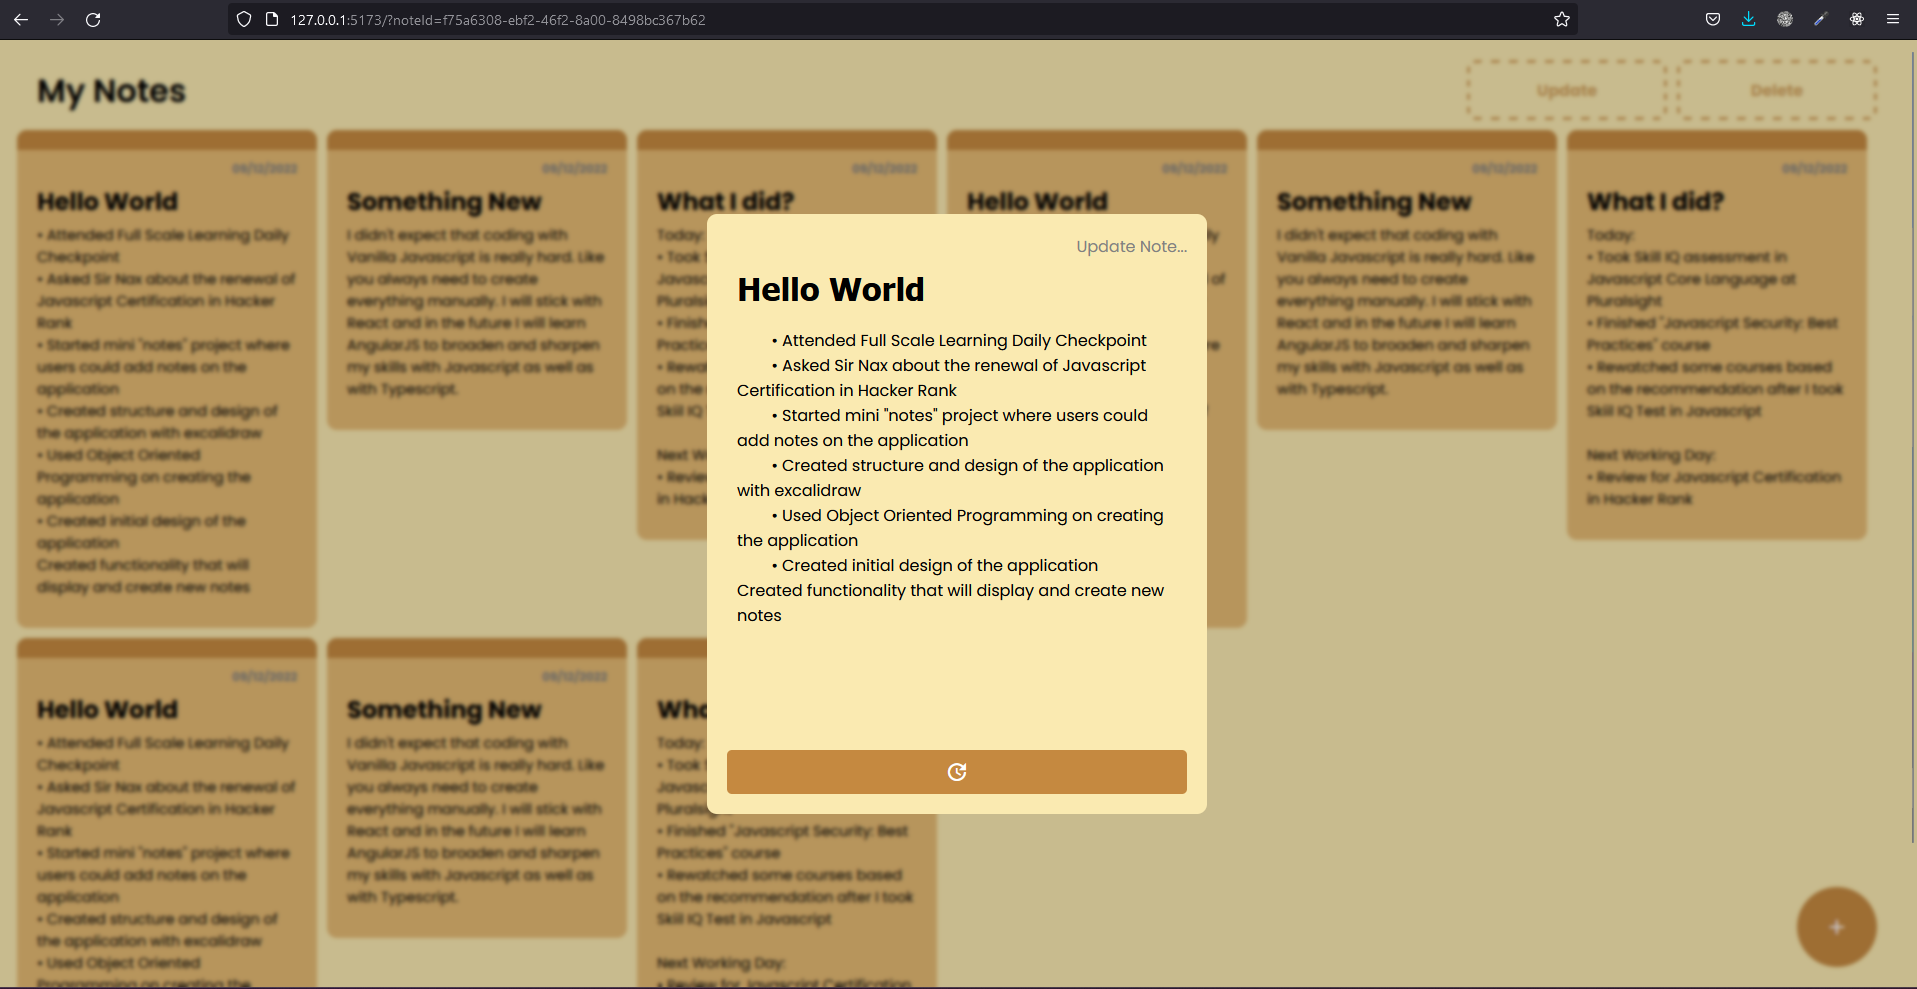
Task: Open the Downloads panel arrow icon
Action: coord(1748,20)
